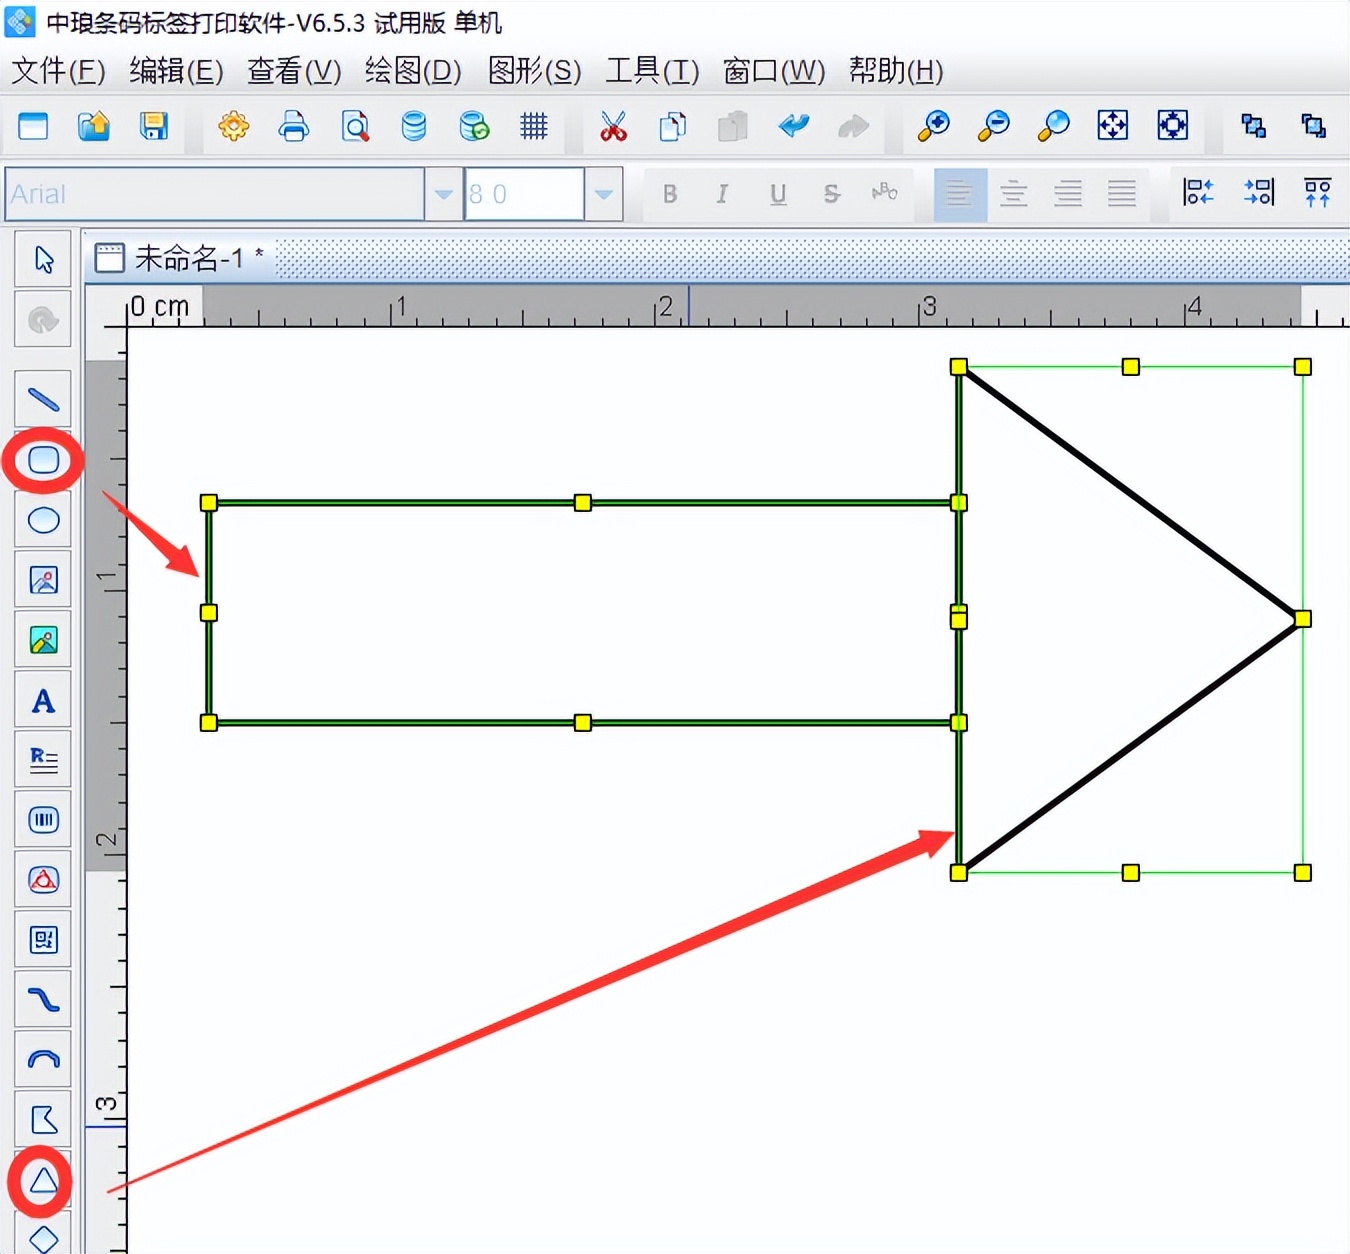Open the print icon in toolbar
The image size is (1350, 1254).
(x=294, y=126)
